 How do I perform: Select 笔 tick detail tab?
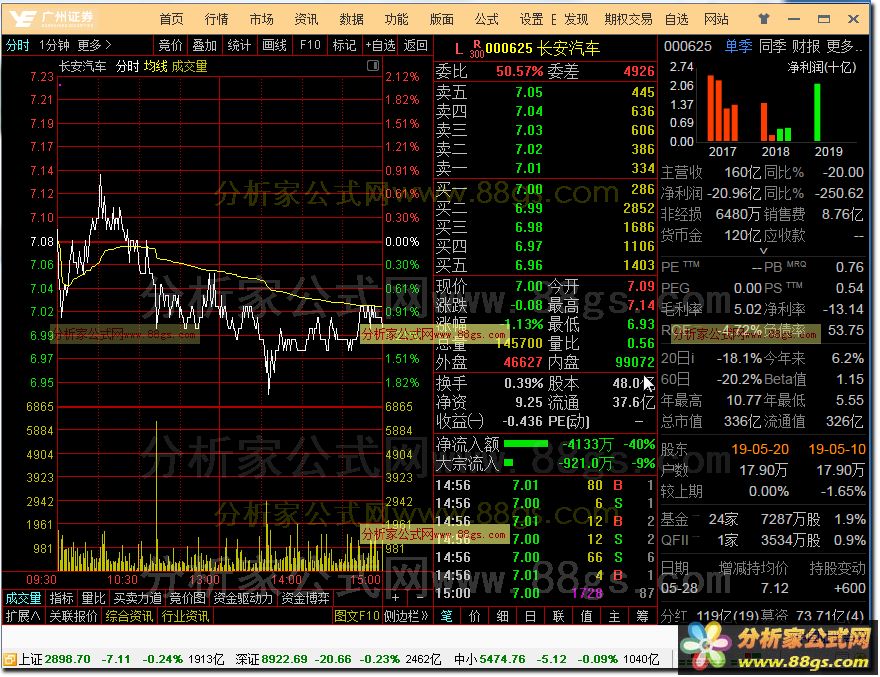[x=446, y=616]
